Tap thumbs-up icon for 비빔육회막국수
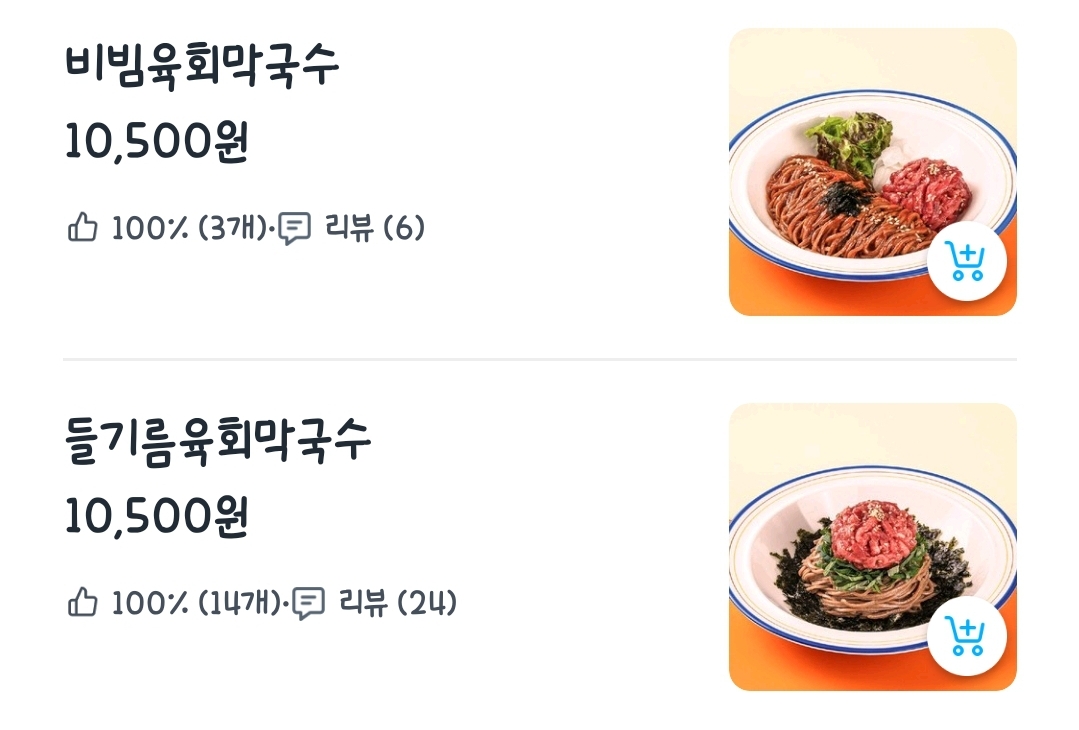Image resolution: width=1079 pixels, height=730 pixels. (x=83, y=227)
